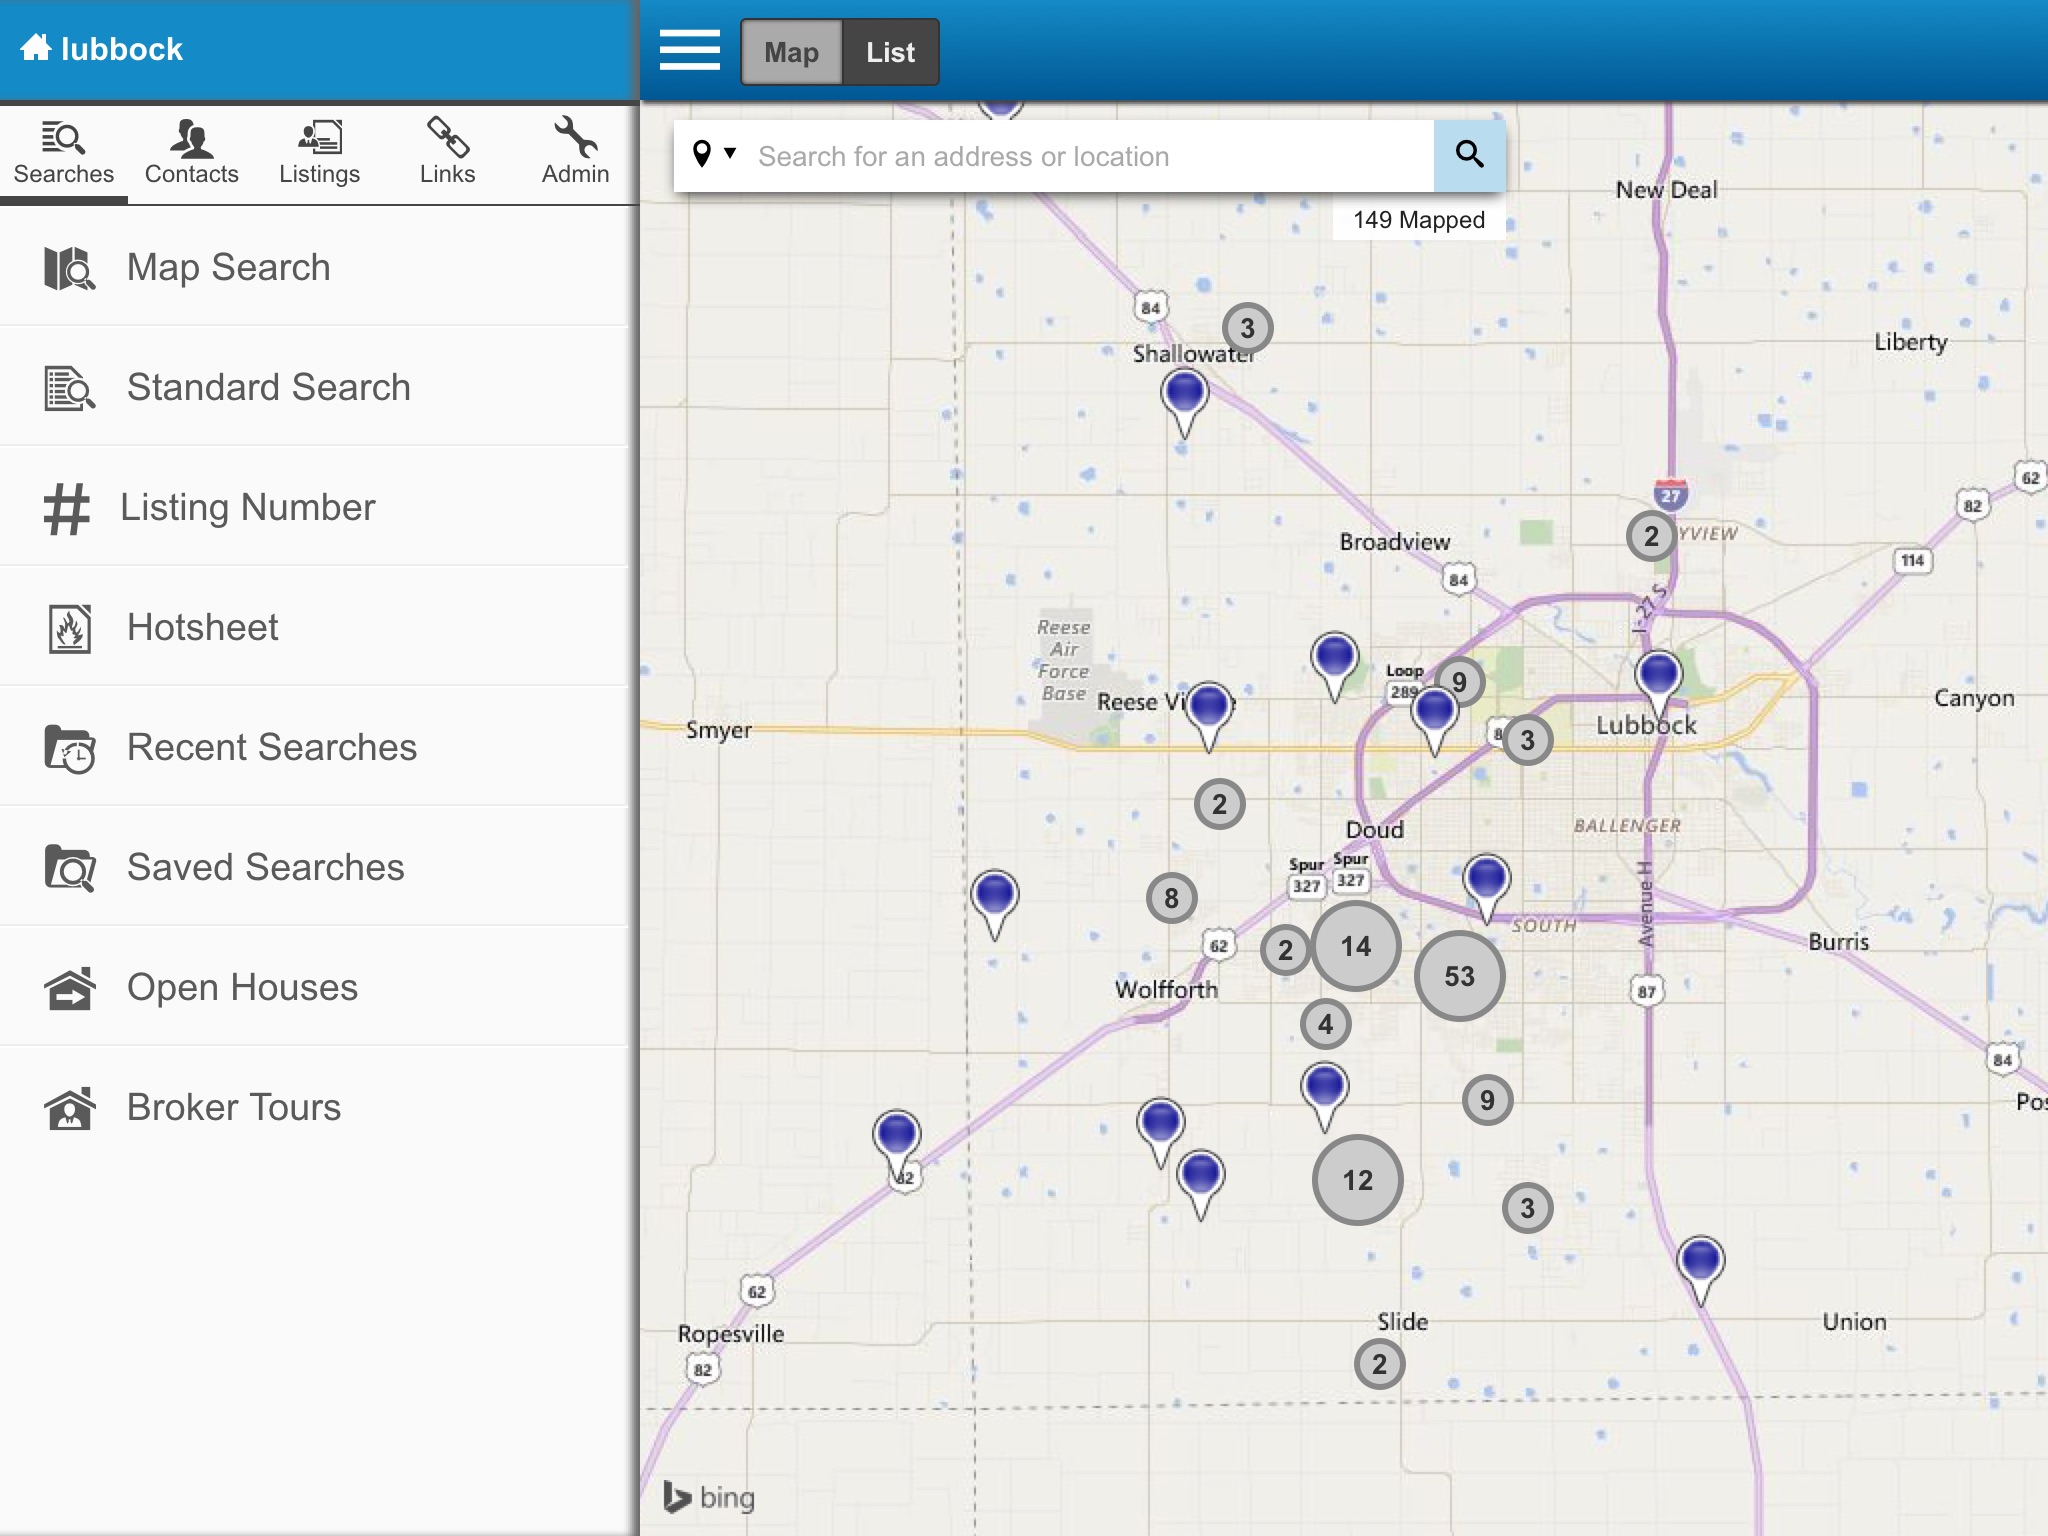Open Recent Searches
Viewport: 2048px width, 1536px height.
pos(271,747)
